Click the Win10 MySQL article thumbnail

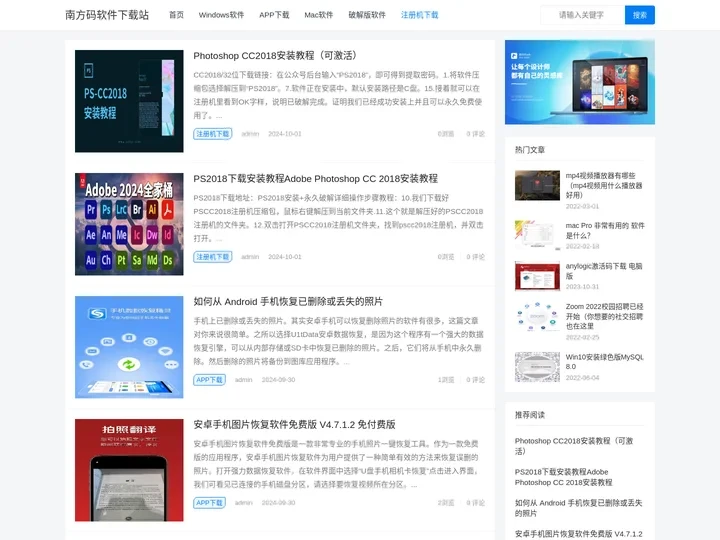[537, 367]
